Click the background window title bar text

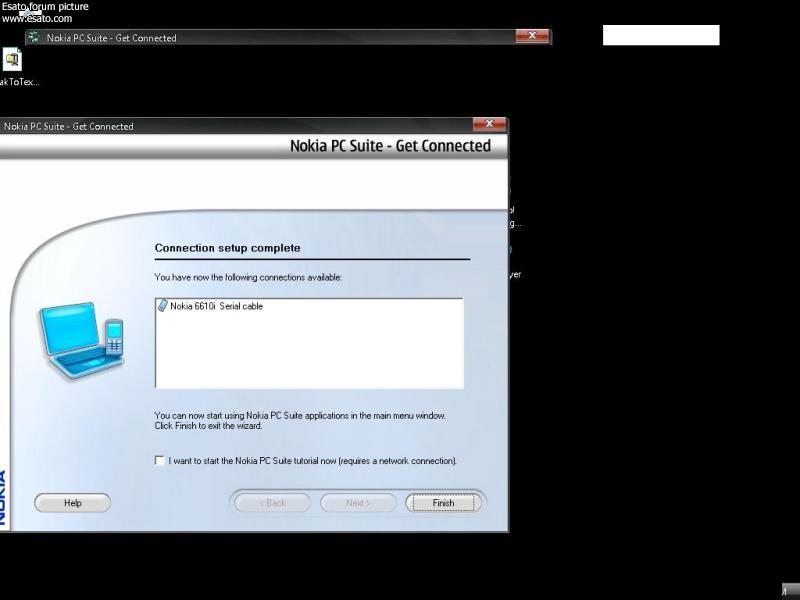pos(111,38)
